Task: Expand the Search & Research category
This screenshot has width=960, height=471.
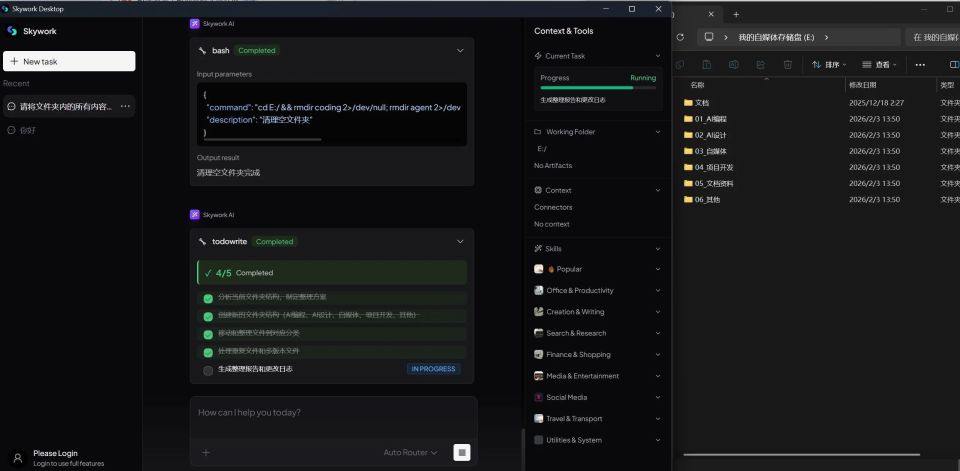Action: point(658,333)
